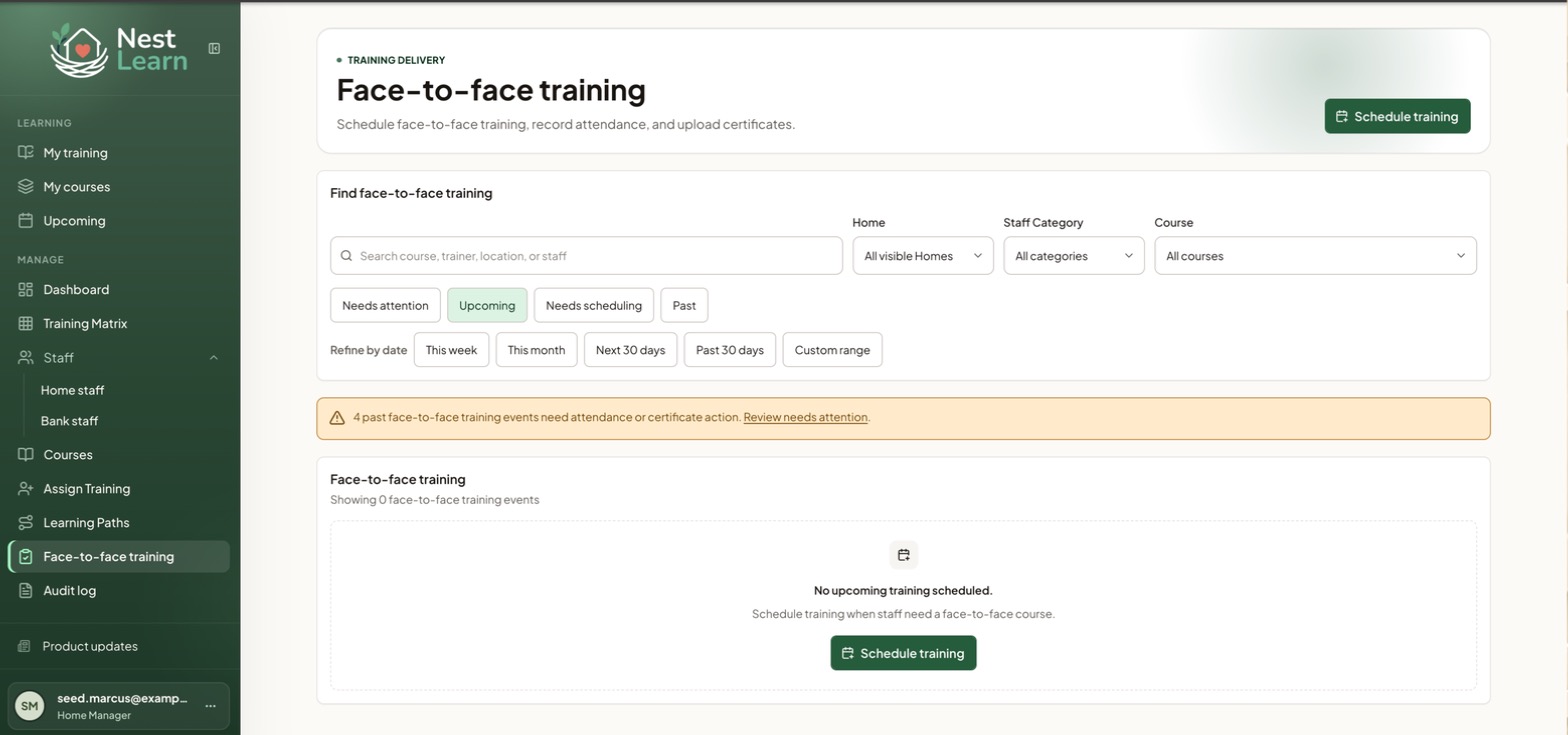Click the Assign Training person-plus icon
The width and height of the screenshot is (1568, 735).
pyautogui.click(x=26, y=489)
